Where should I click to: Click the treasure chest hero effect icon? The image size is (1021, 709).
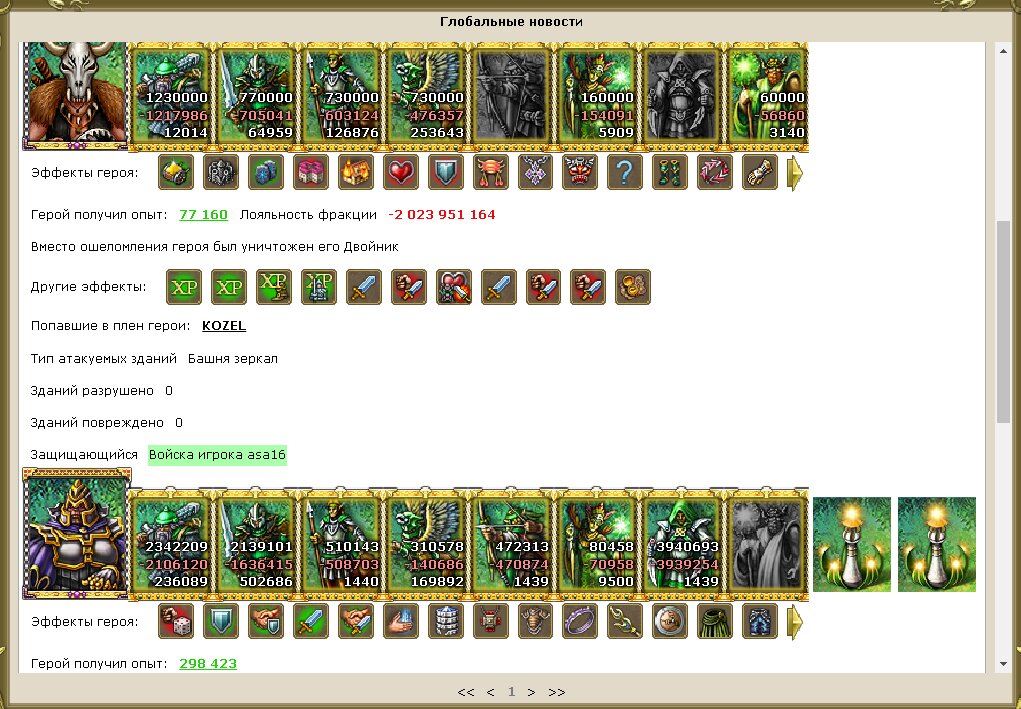coord(356,173)
